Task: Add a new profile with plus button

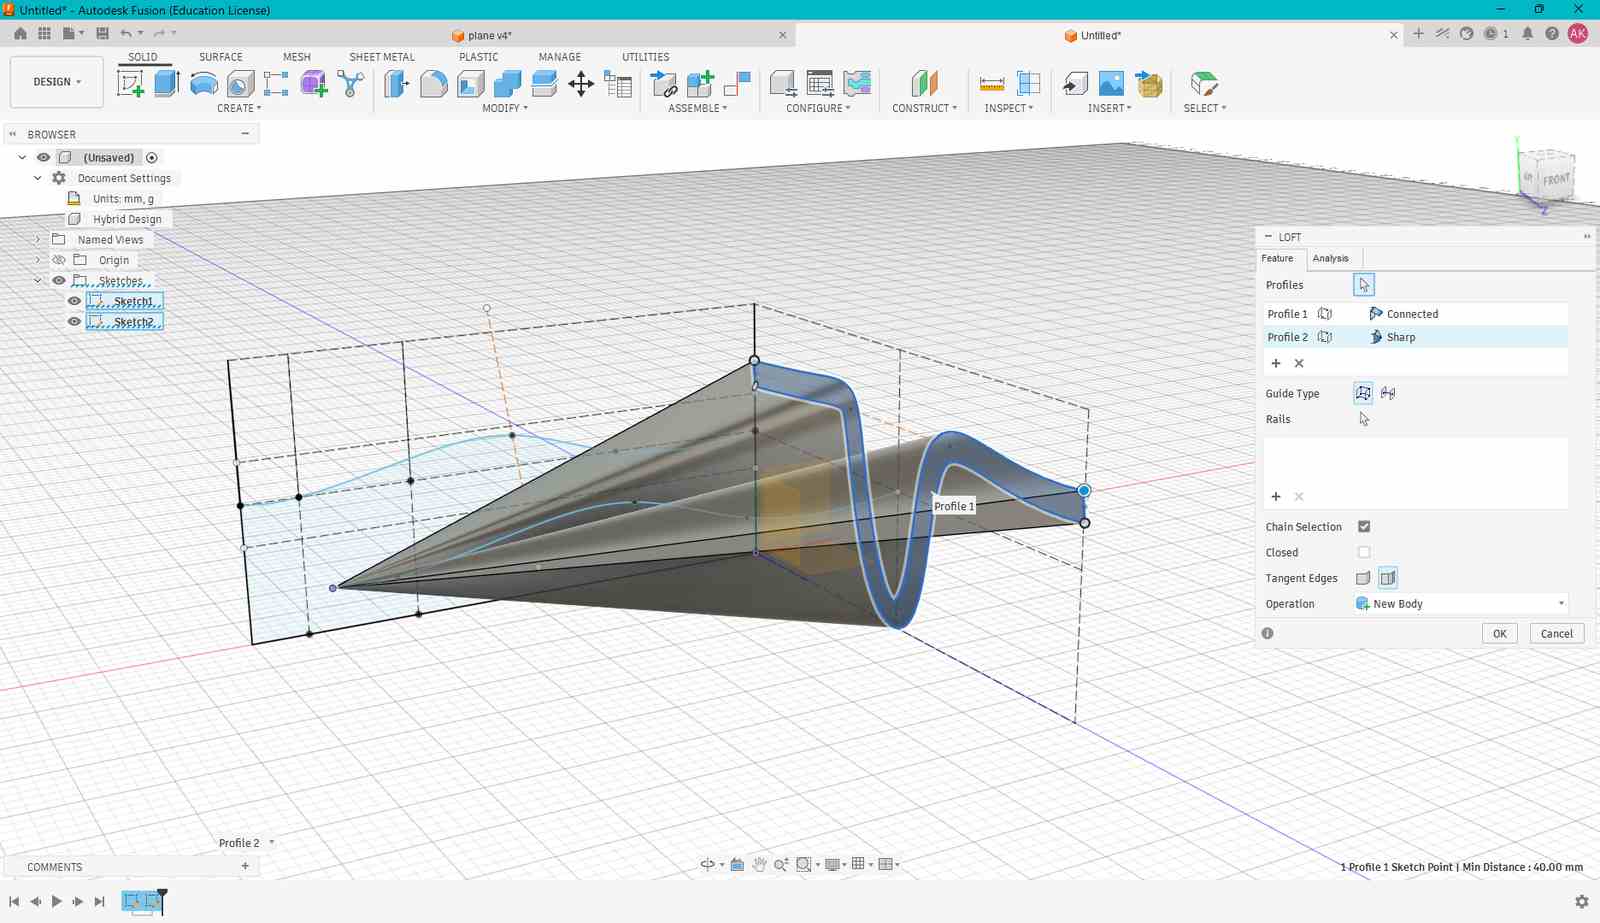Action: pos(1276,363)
